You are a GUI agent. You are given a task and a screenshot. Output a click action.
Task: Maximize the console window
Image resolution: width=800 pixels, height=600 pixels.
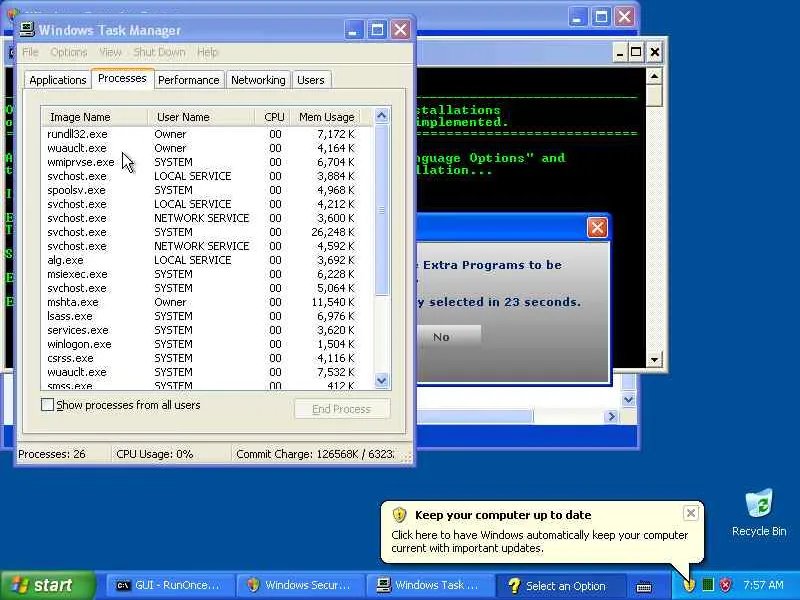pyautogui.click(x=636, y=53)
